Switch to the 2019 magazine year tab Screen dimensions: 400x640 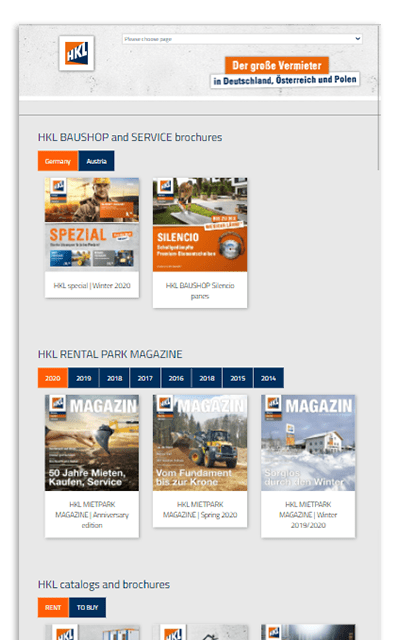[x=84, y=378]
